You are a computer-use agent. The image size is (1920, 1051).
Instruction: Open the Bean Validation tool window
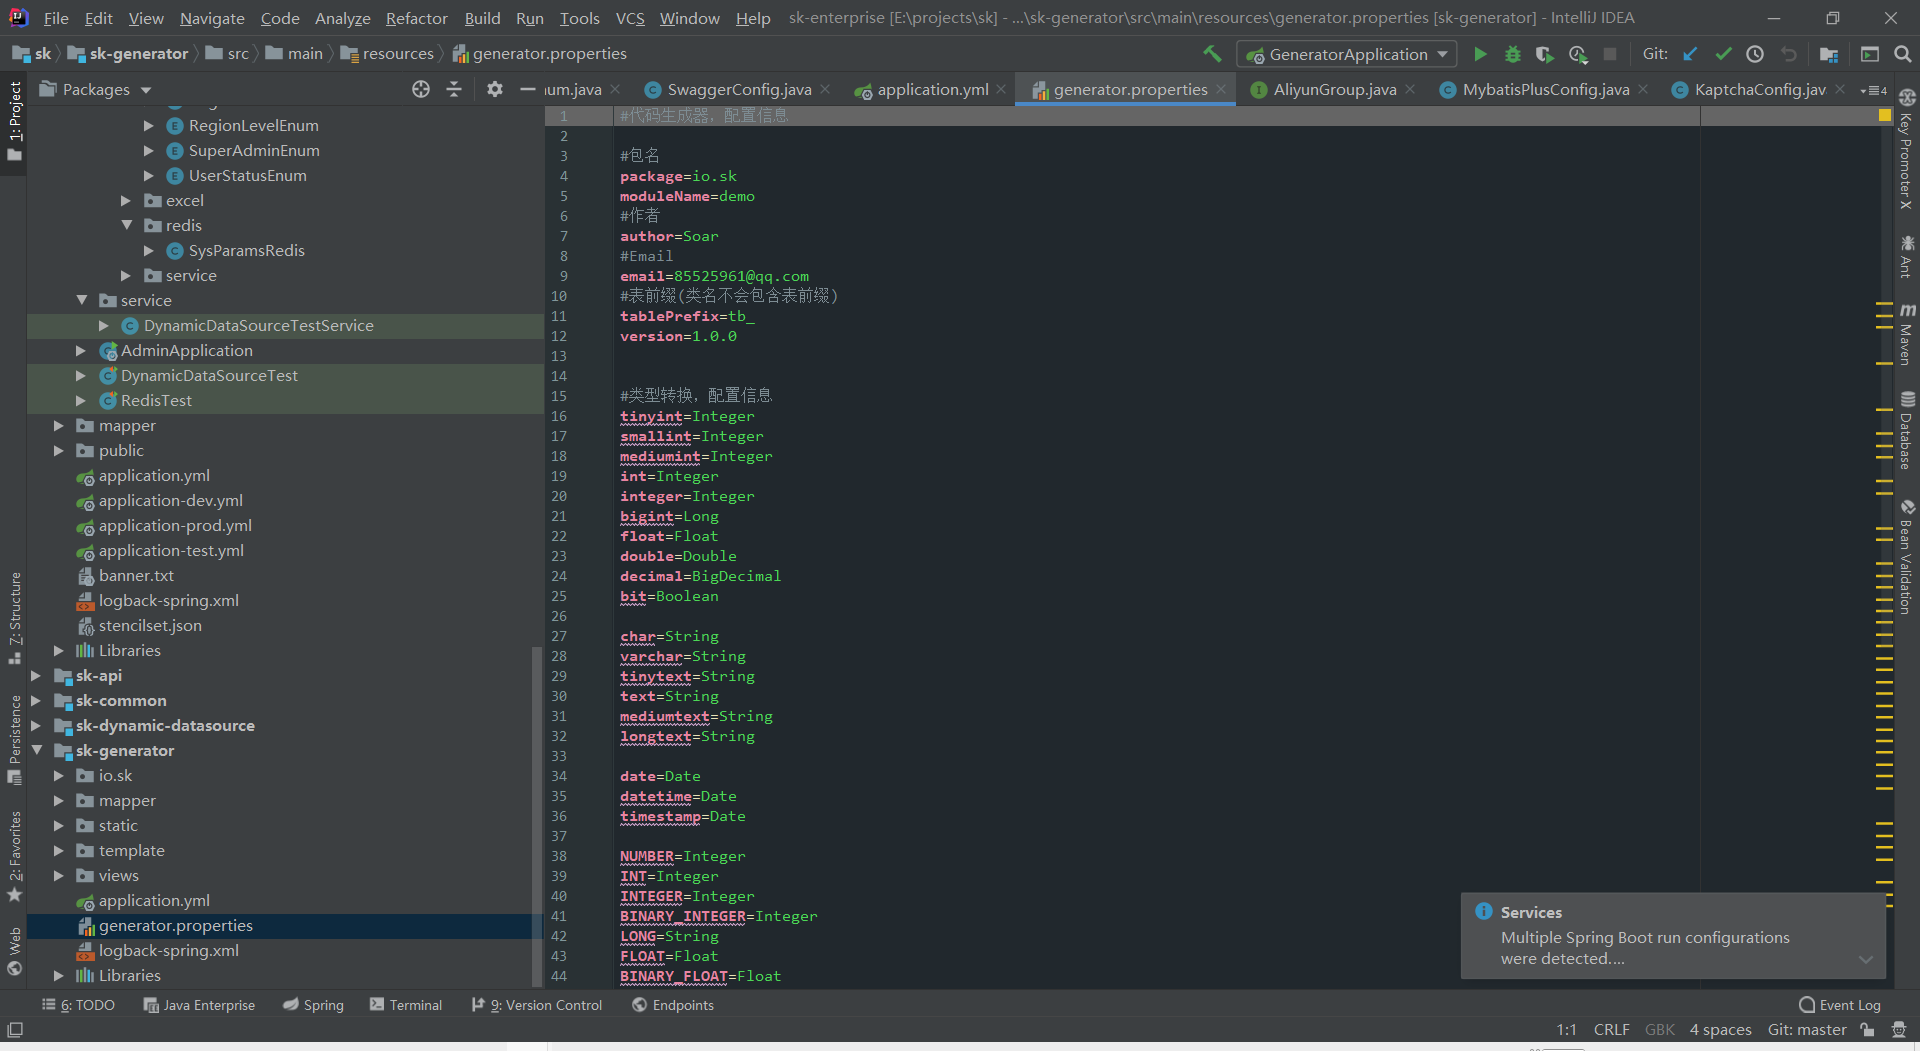click(x=1906, y=558)
